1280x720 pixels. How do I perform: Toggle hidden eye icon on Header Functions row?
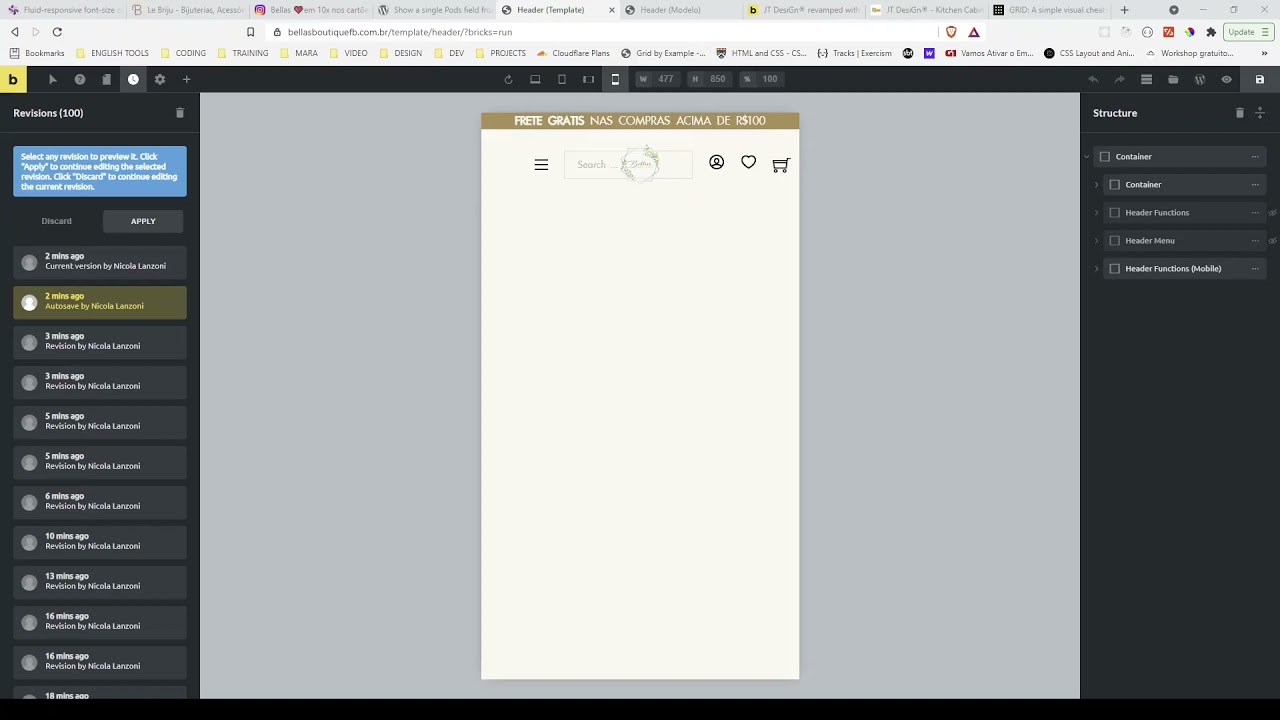(1273, 213)
